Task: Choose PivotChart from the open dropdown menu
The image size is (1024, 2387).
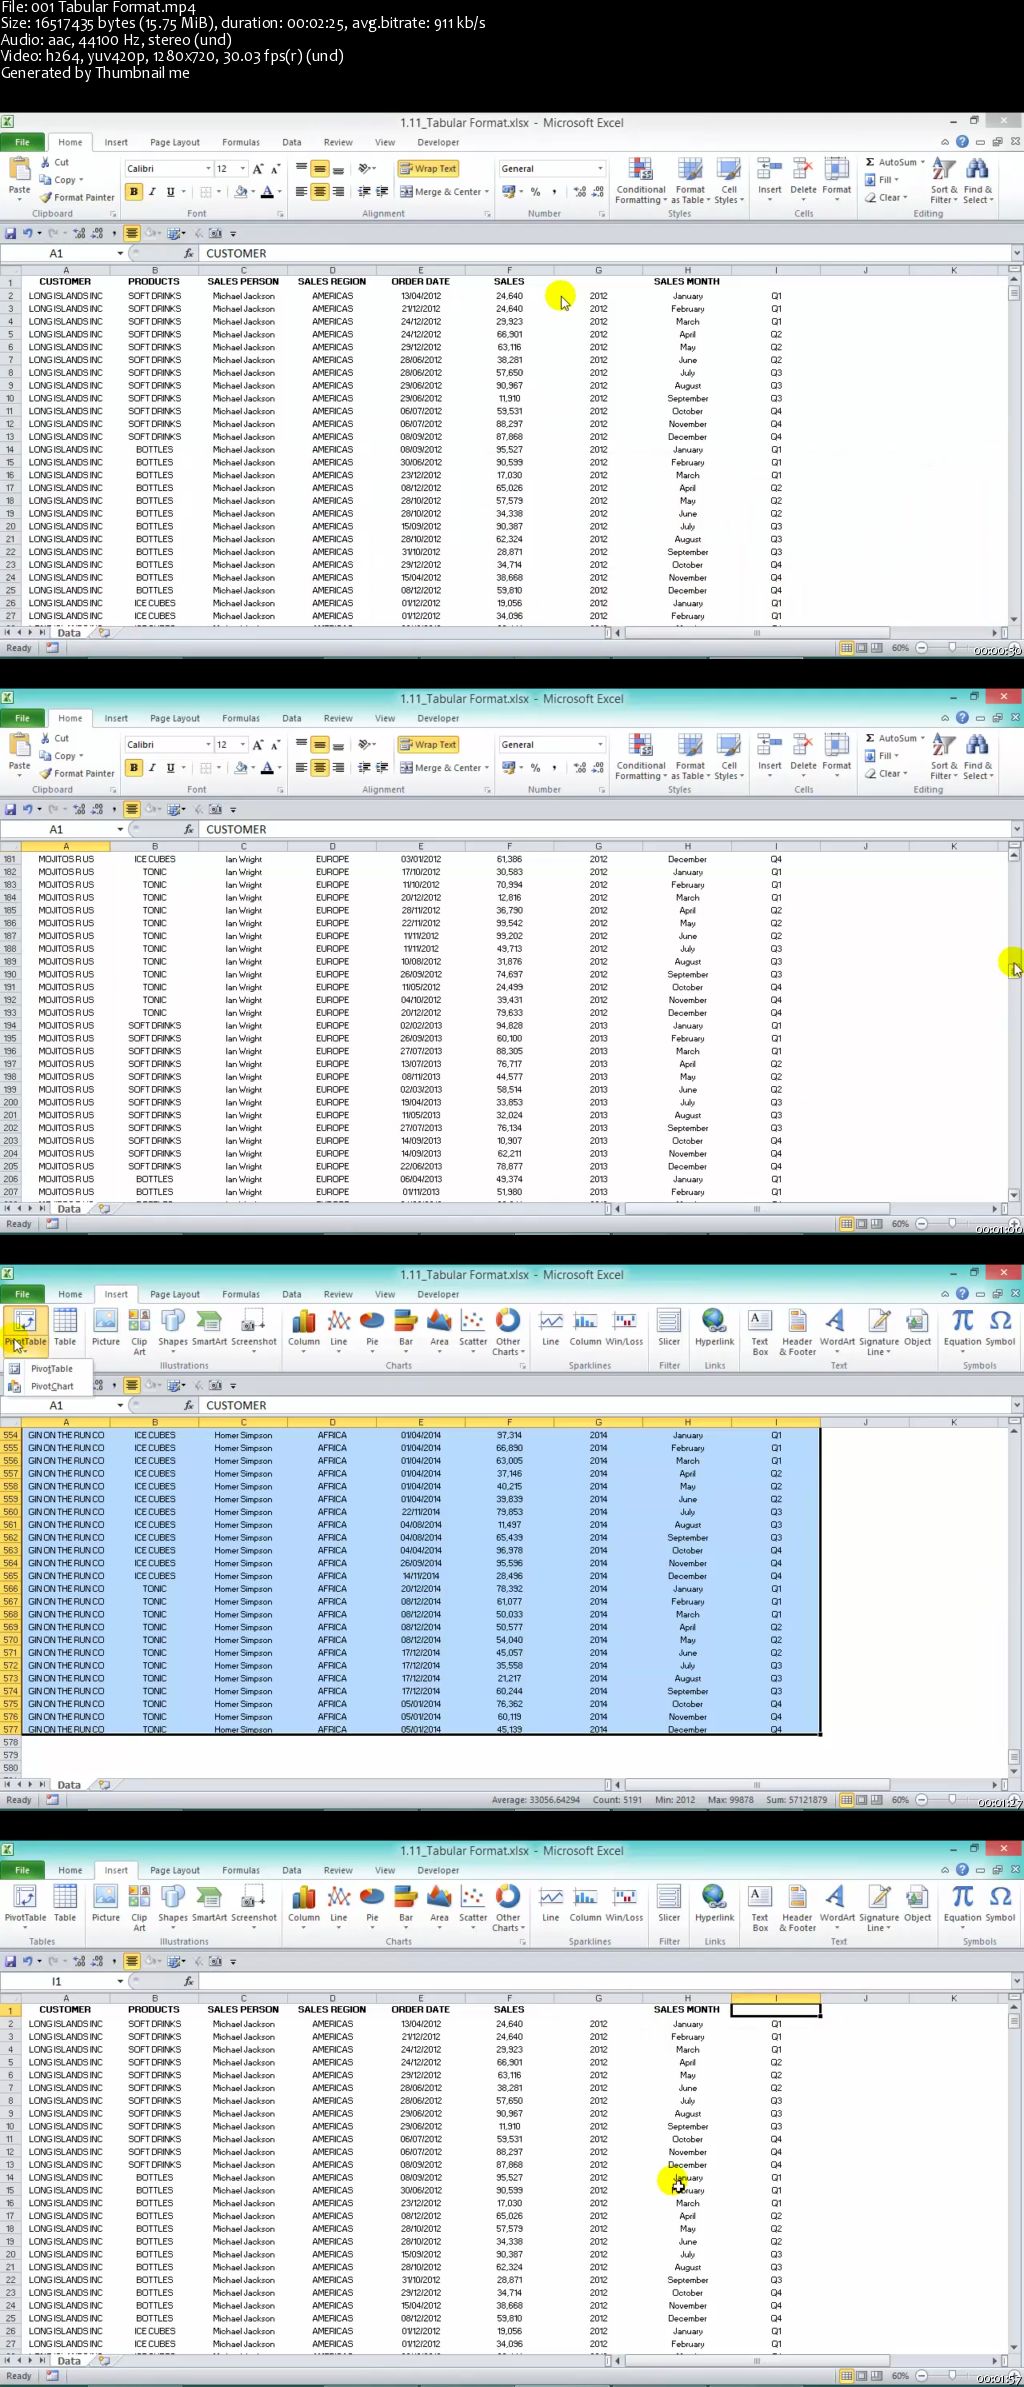Action: (51, 1386)
